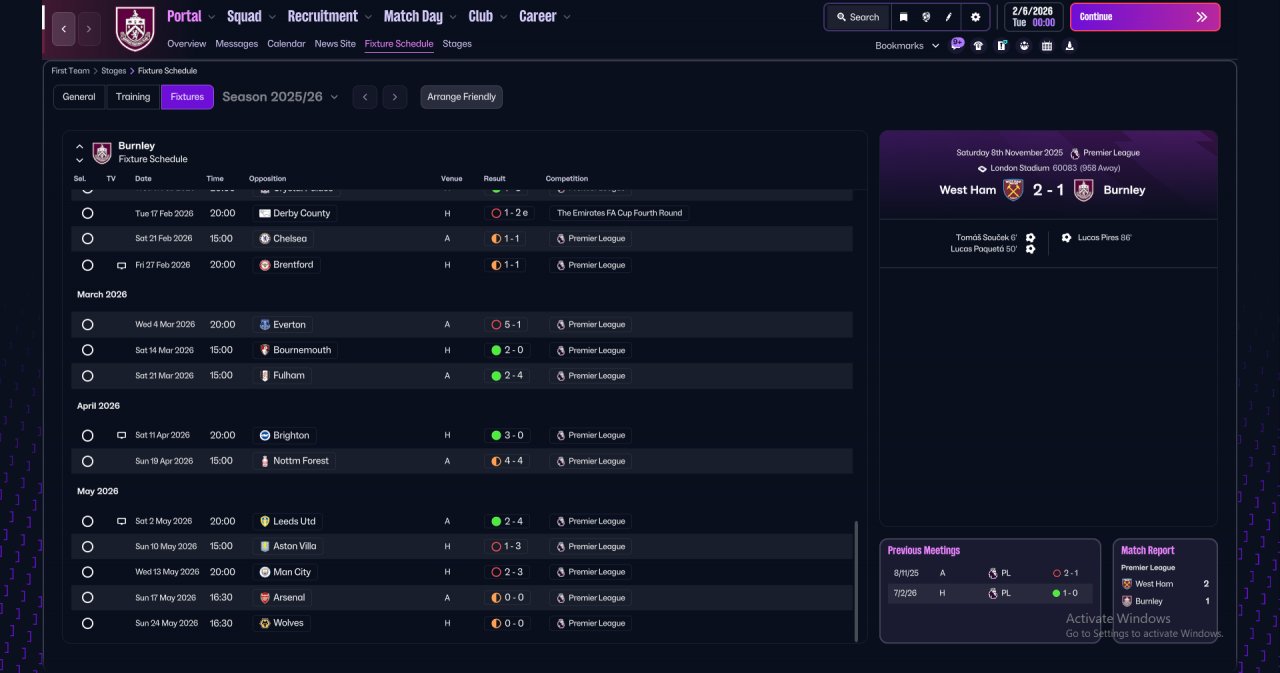Expand the Portal menu dropdown
Viewport: 1280px width, 673px height.
(x=212, y=17)
